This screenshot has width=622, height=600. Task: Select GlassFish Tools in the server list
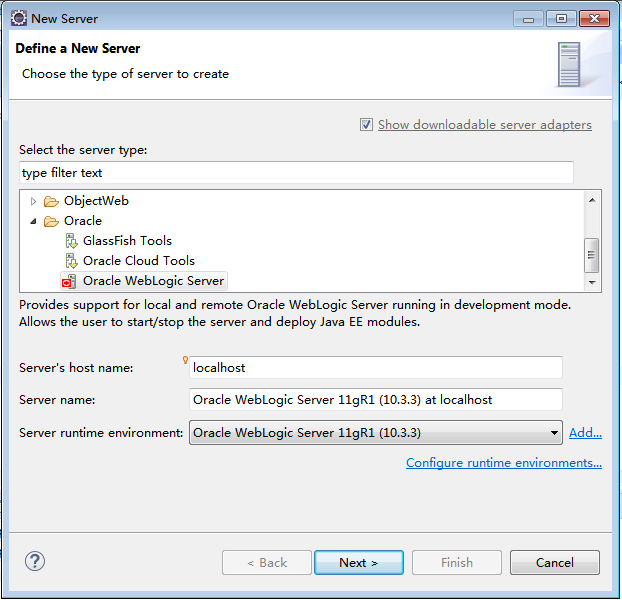point(127,241)
